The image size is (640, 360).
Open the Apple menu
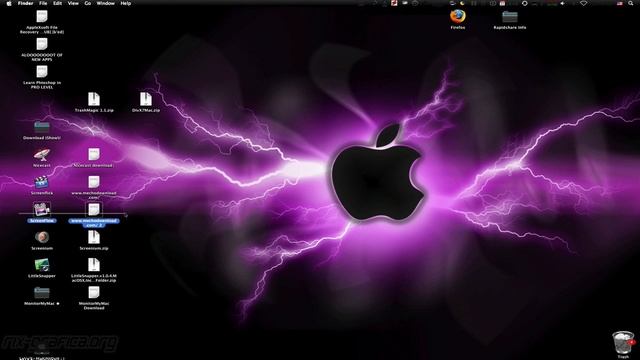(9, 3)
